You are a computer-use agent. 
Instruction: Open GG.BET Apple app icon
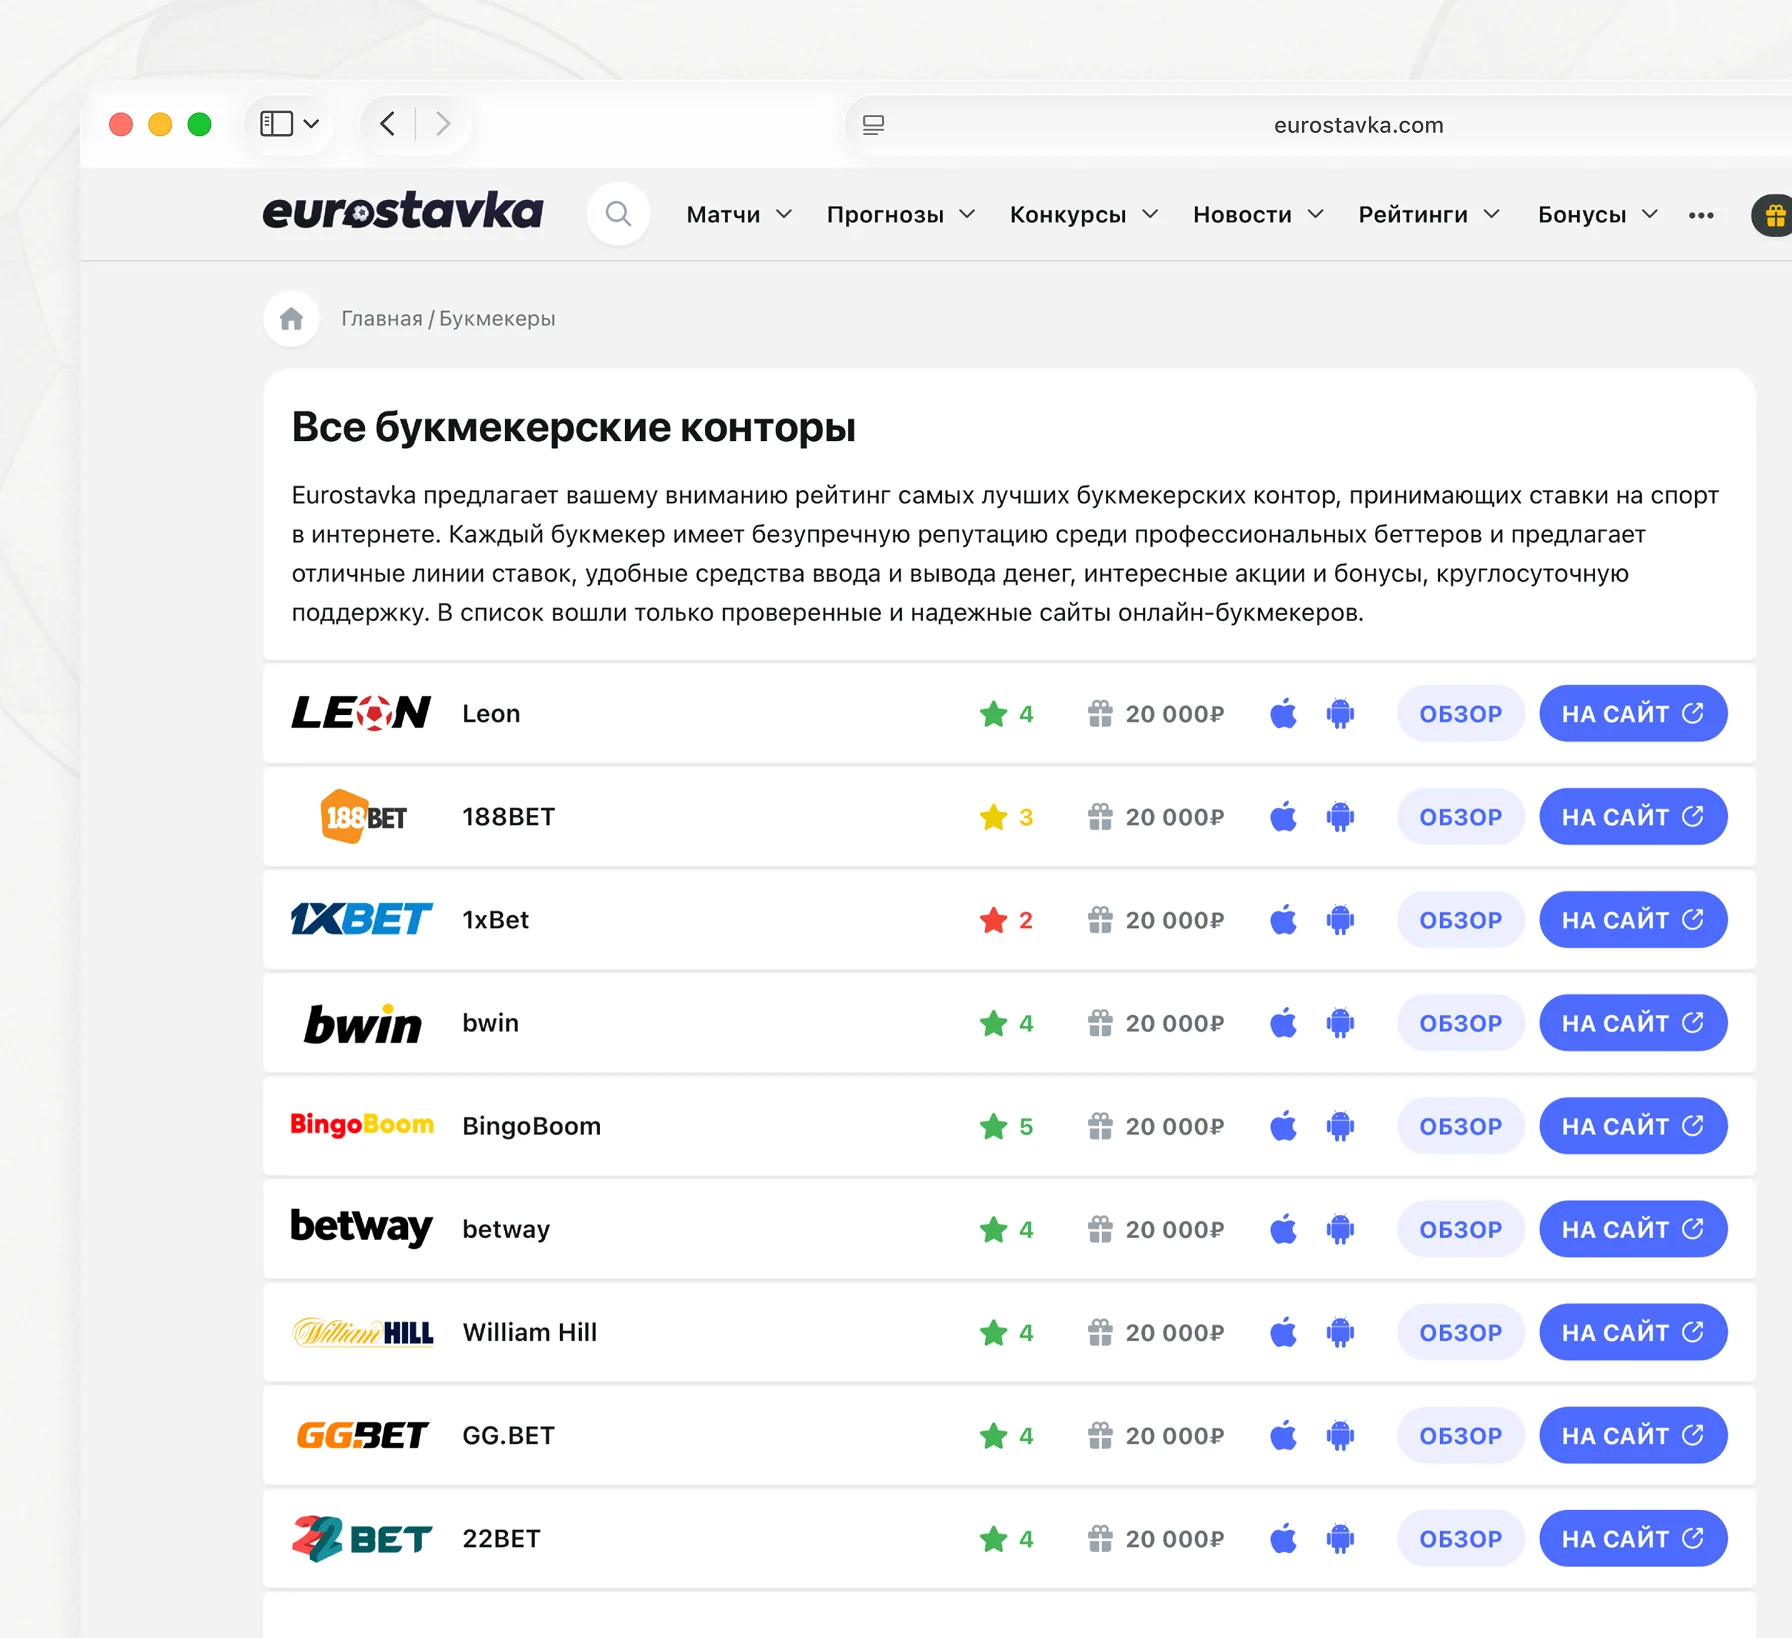tap(1283, 1436)
